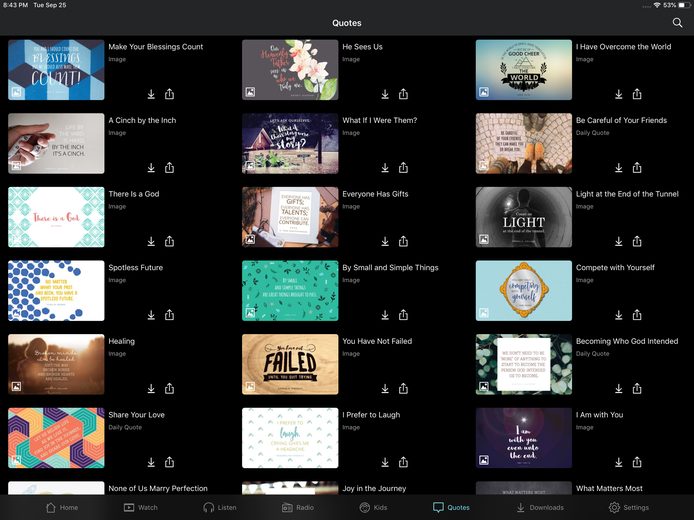Open the He Sees Us flower thumbnail

click(x=290, y=70)
